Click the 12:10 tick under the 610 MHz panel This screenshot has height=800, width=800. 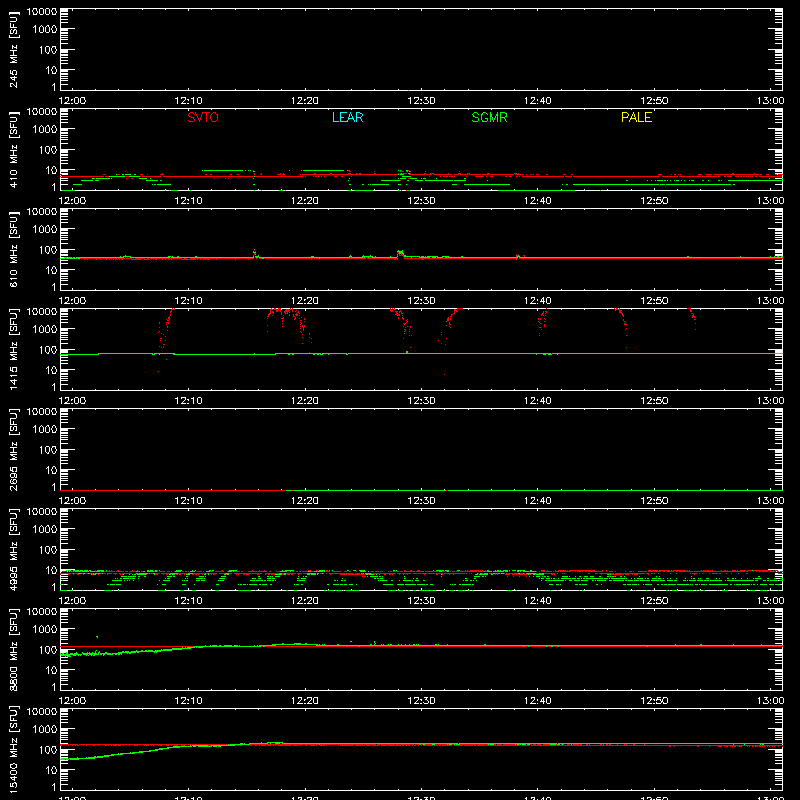pyautogui.click(x=188, y=301)
